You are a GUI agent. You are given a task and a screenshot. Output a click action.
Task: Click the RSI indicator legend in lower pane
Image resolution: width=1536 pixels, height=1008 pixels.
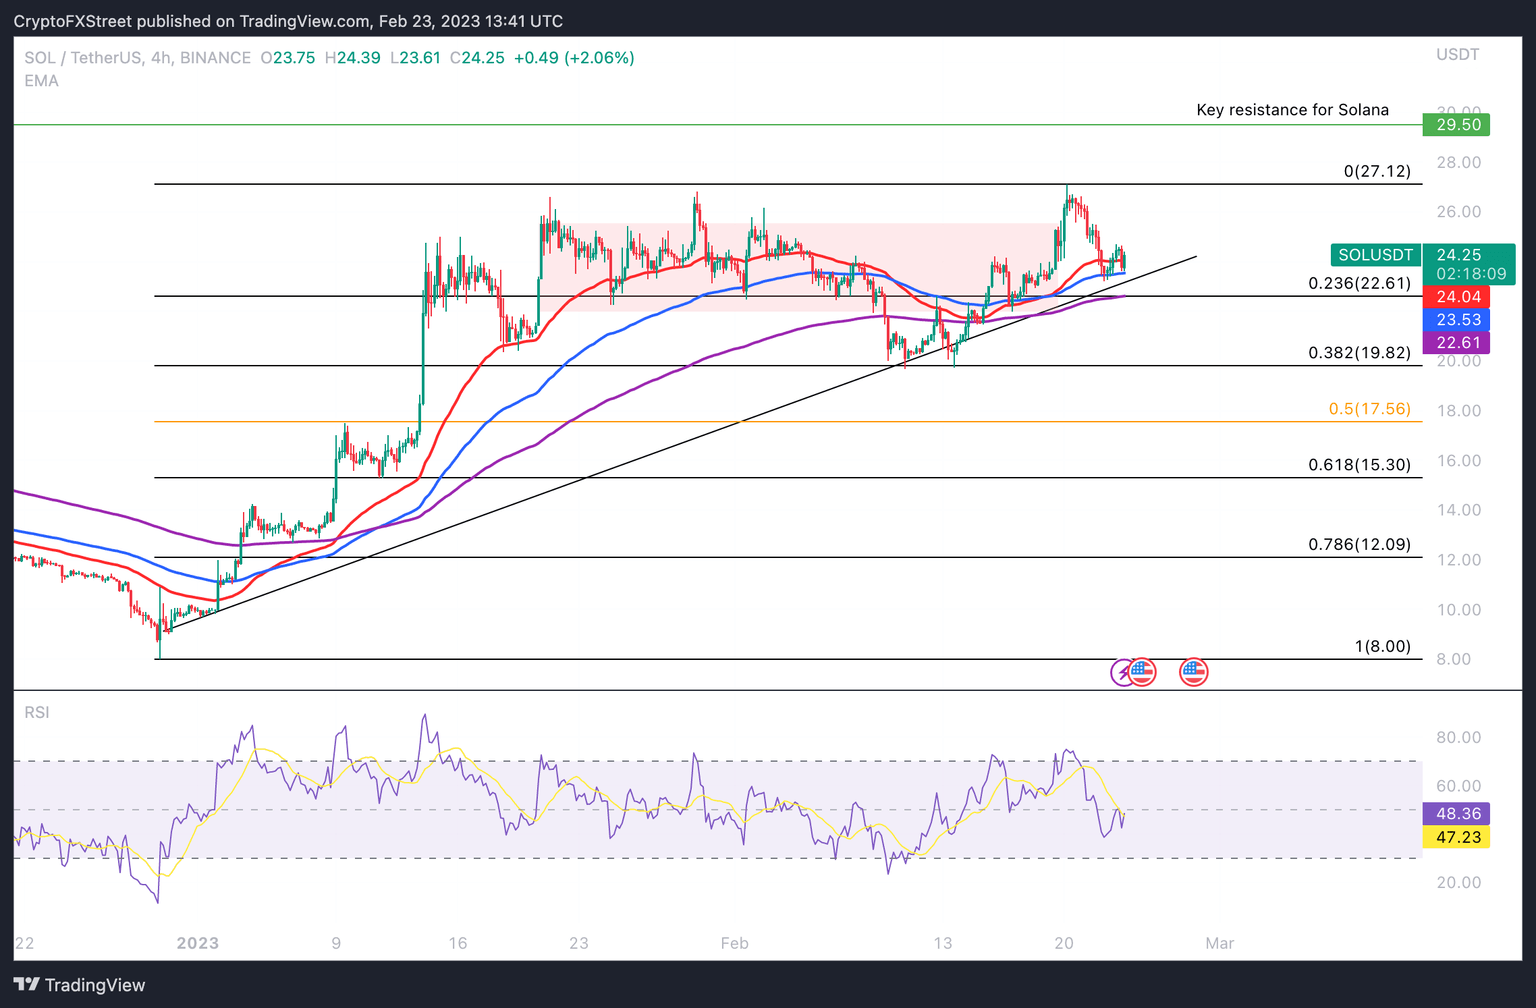pyautogui.click(x=36, y=712)
